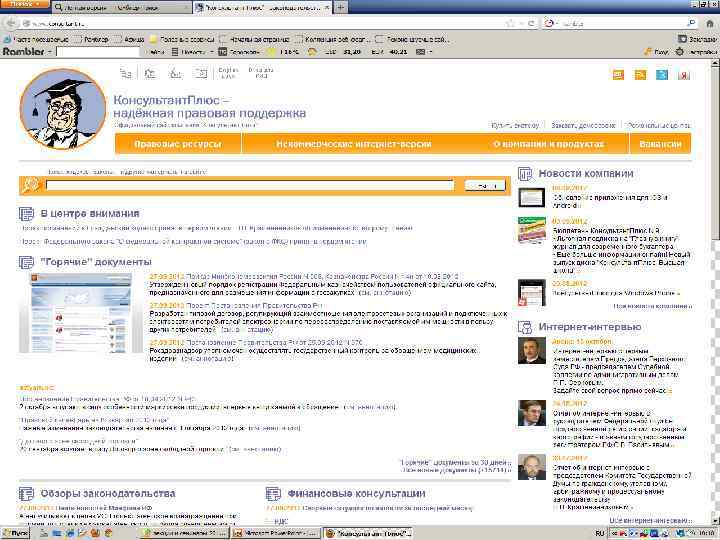Click the magnifier icon in orange search bar
This screenshot has height=540, width=720.
pos(31,186)
